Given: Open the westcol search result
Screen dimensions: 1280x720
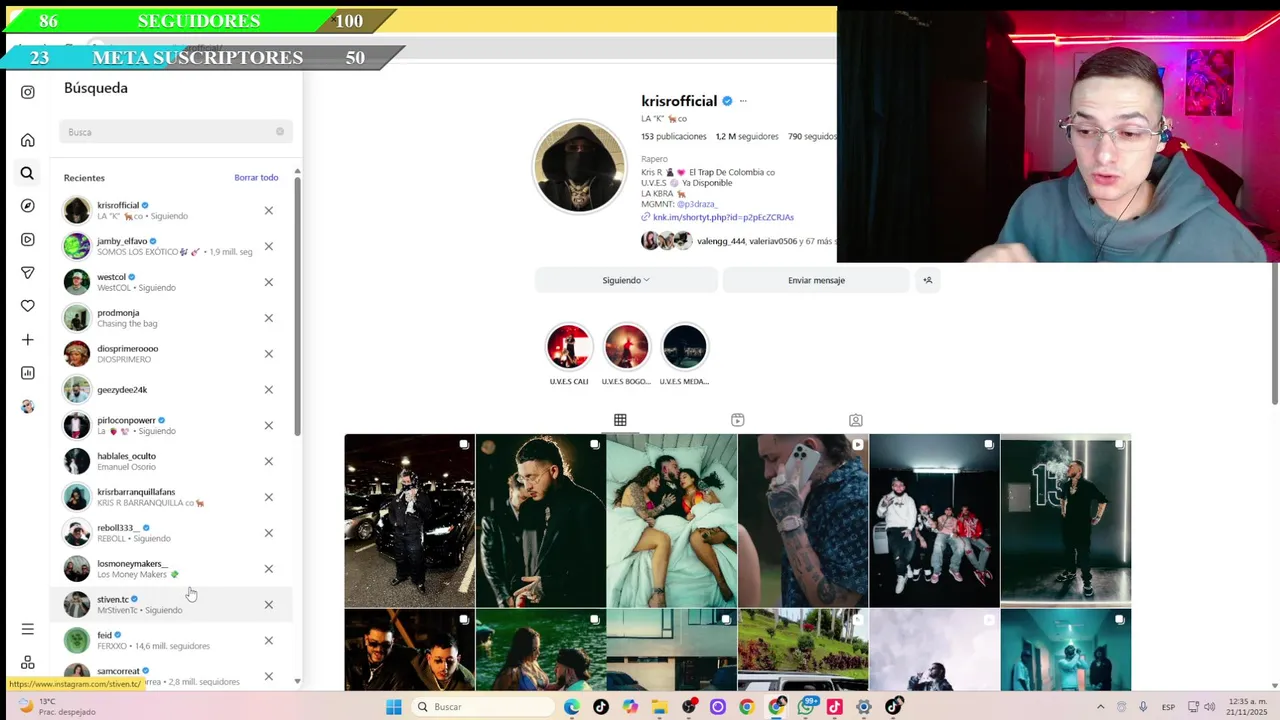Looking at the screenshot, I should [x=171, y=282].
